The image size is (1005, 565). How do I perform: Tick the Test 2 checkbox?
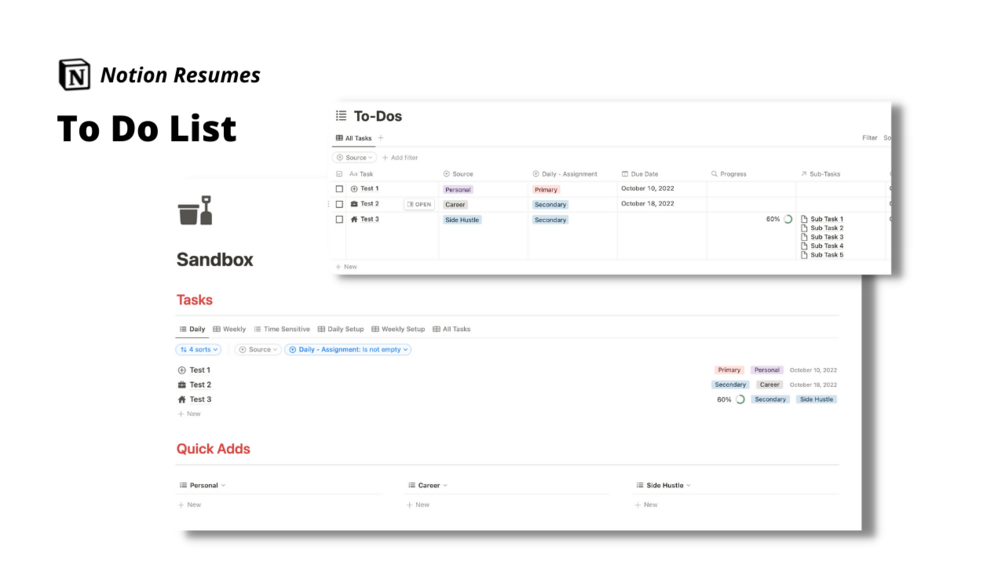pos(339,204)
